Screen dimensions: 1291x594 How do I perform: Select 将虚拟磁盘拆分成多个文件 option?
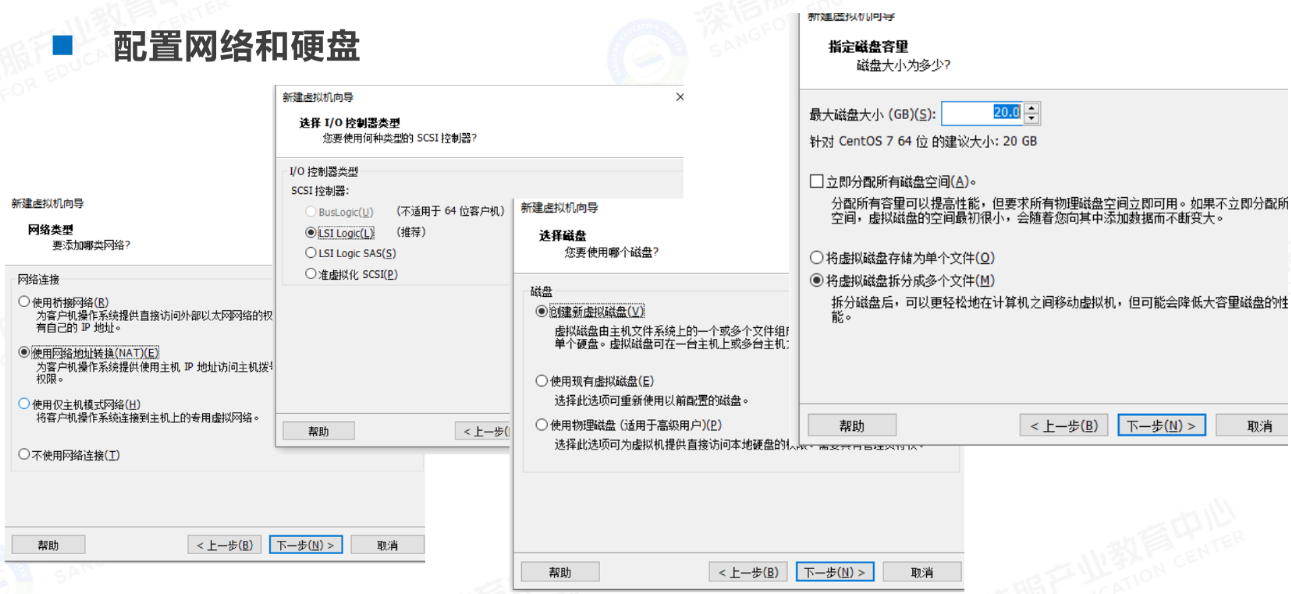tap(816, 281)
